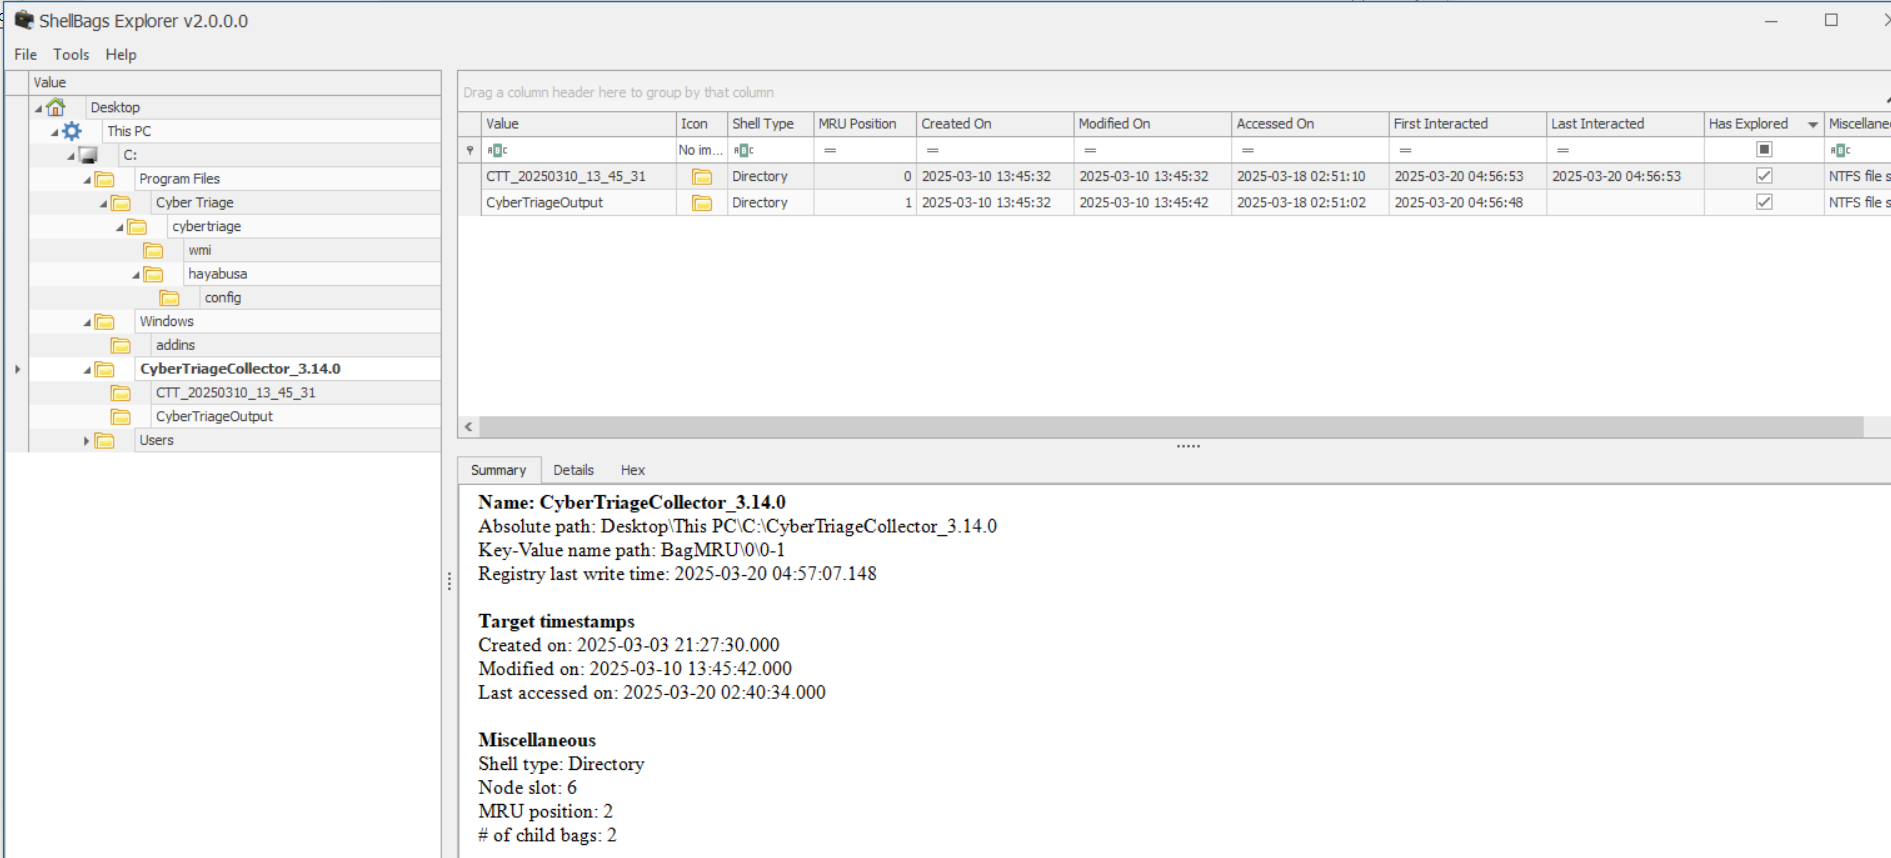This screenshot has width=1891, height=858.
Task: Click the Modified On equals filter icon
Action: tap(1090, 150)
